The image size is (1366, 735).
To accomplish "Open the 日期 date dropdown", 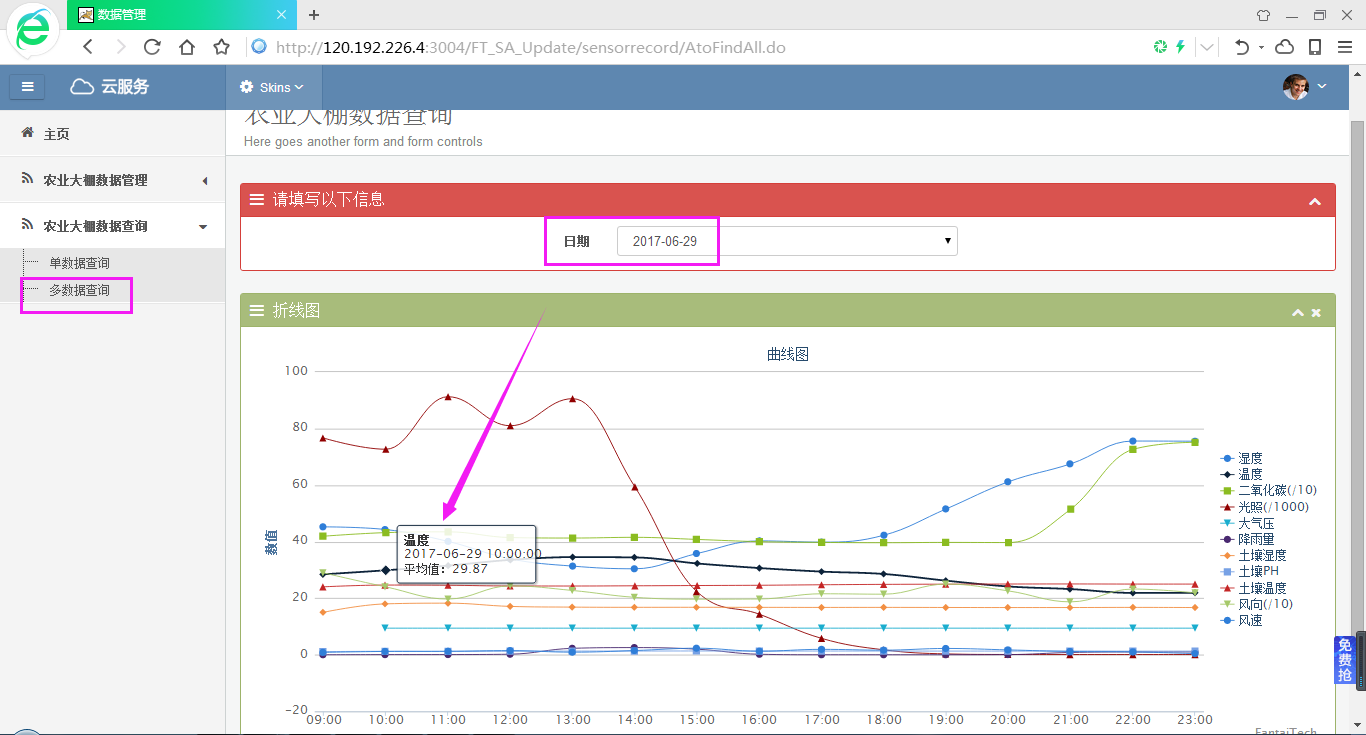I will pos(787,241).
